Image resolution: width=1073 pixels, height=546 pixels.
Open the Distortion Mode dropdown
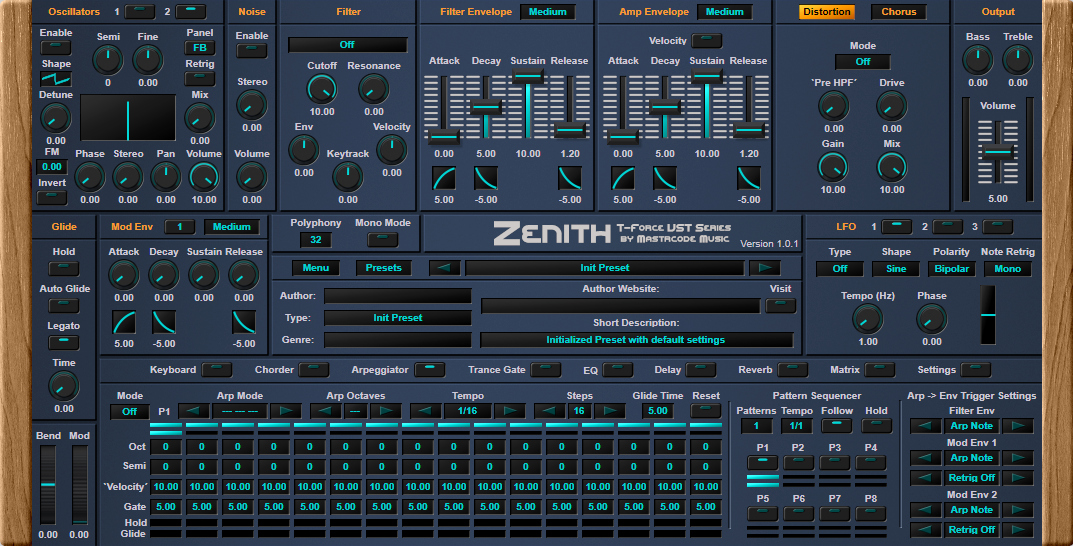click(862, 62)
